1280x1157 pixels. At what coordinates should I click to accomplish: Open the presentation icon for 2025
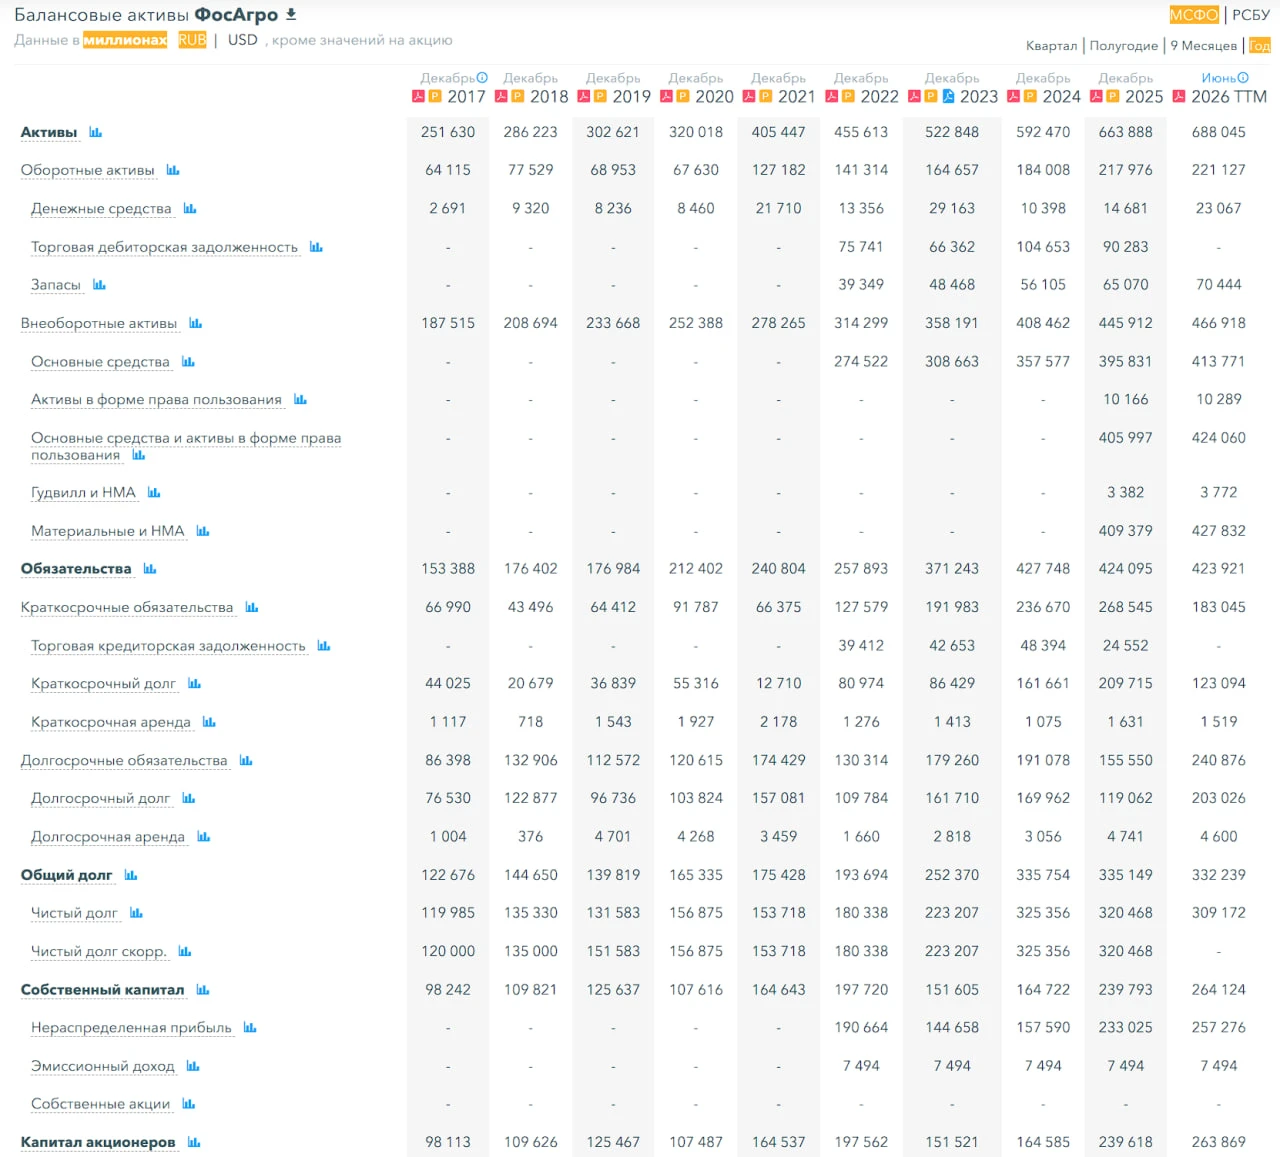click(x=1113, y=97)
